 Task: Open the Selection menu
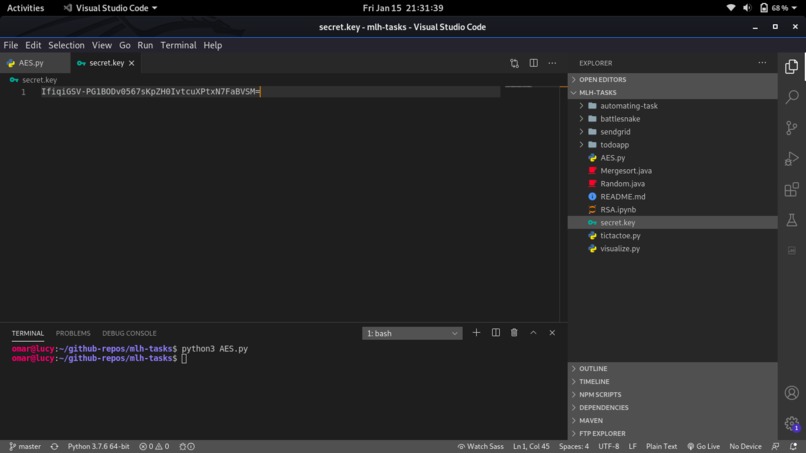[x=66, y=45]
